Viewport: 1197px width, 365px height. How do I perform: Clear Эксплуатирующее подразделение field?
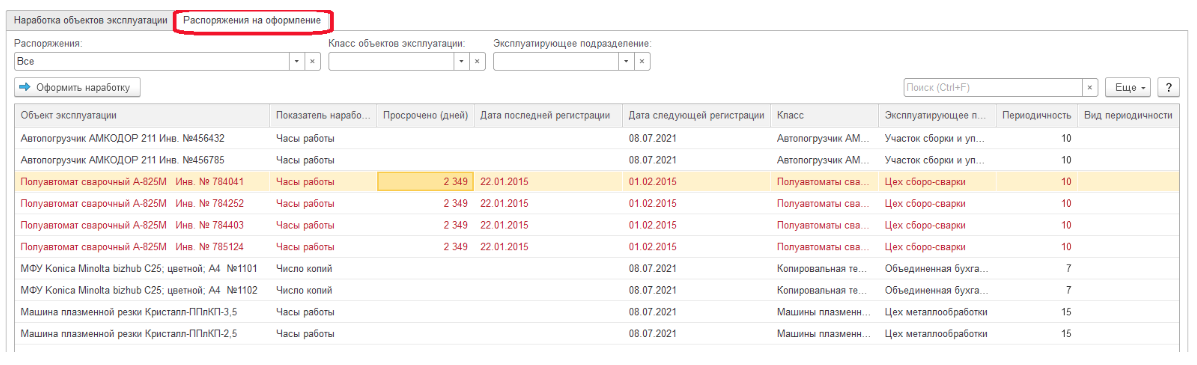point(642,61)
